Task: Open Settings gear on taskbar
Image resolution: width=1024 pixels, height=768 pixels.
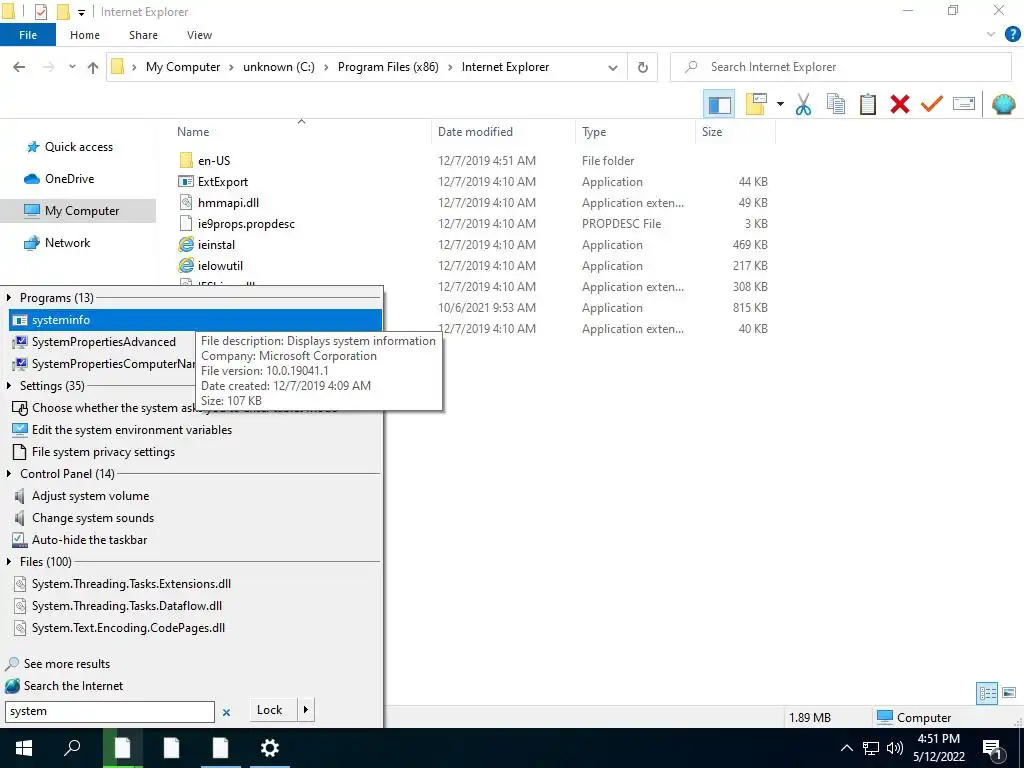Action: (x=269, y=748)
